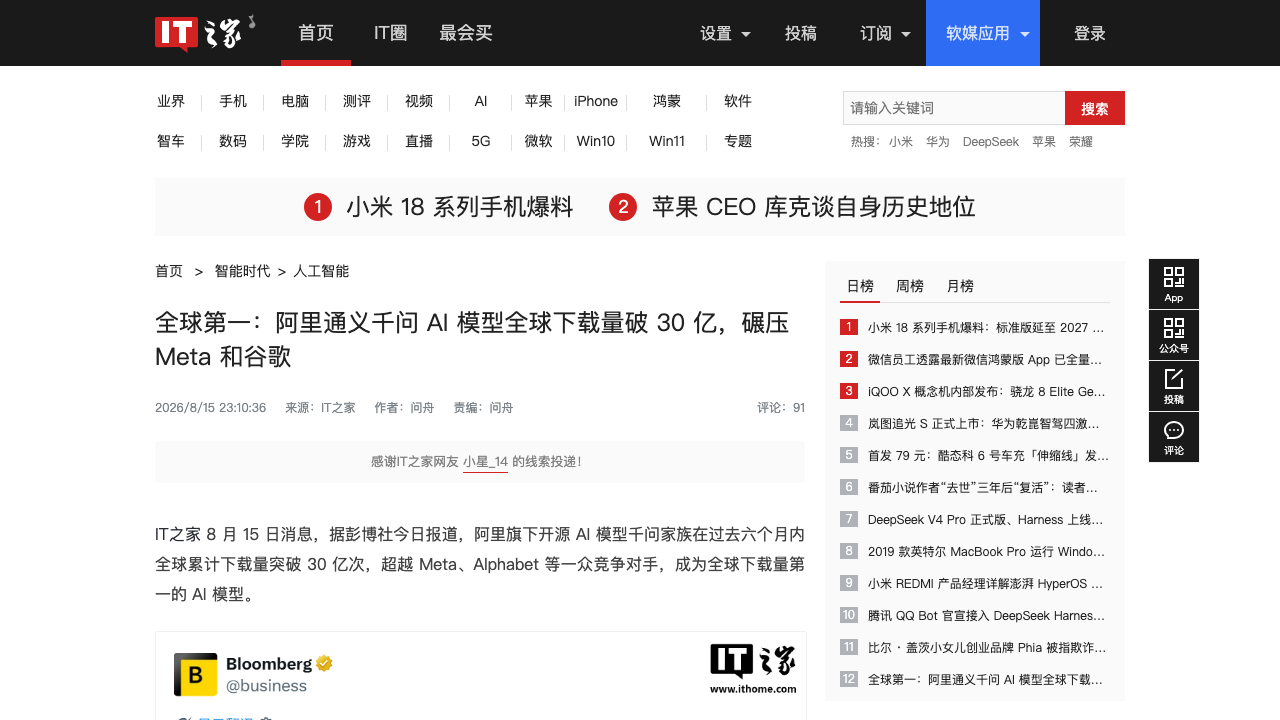Open 最会买 in the top navigation

pos(466,33)
